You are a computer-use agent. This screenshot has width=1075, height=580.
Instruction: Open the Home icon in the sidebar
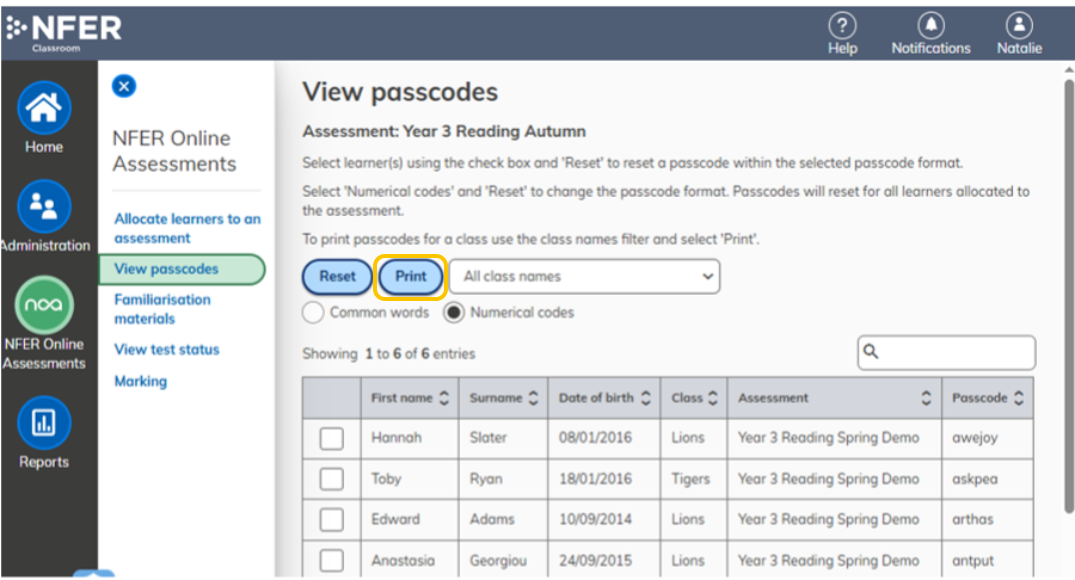pos(44,108)
